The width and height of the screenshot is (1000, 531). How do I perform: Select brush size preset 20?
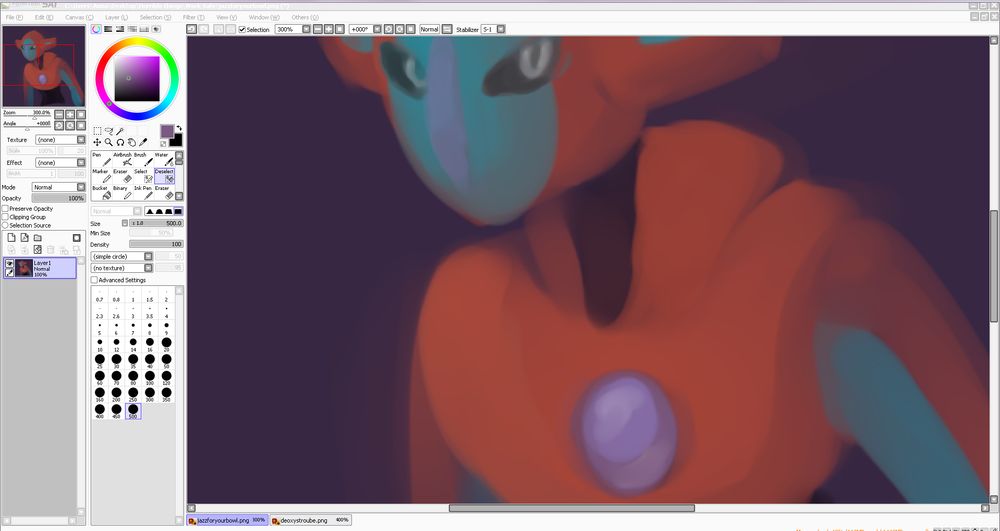point(166,344)
